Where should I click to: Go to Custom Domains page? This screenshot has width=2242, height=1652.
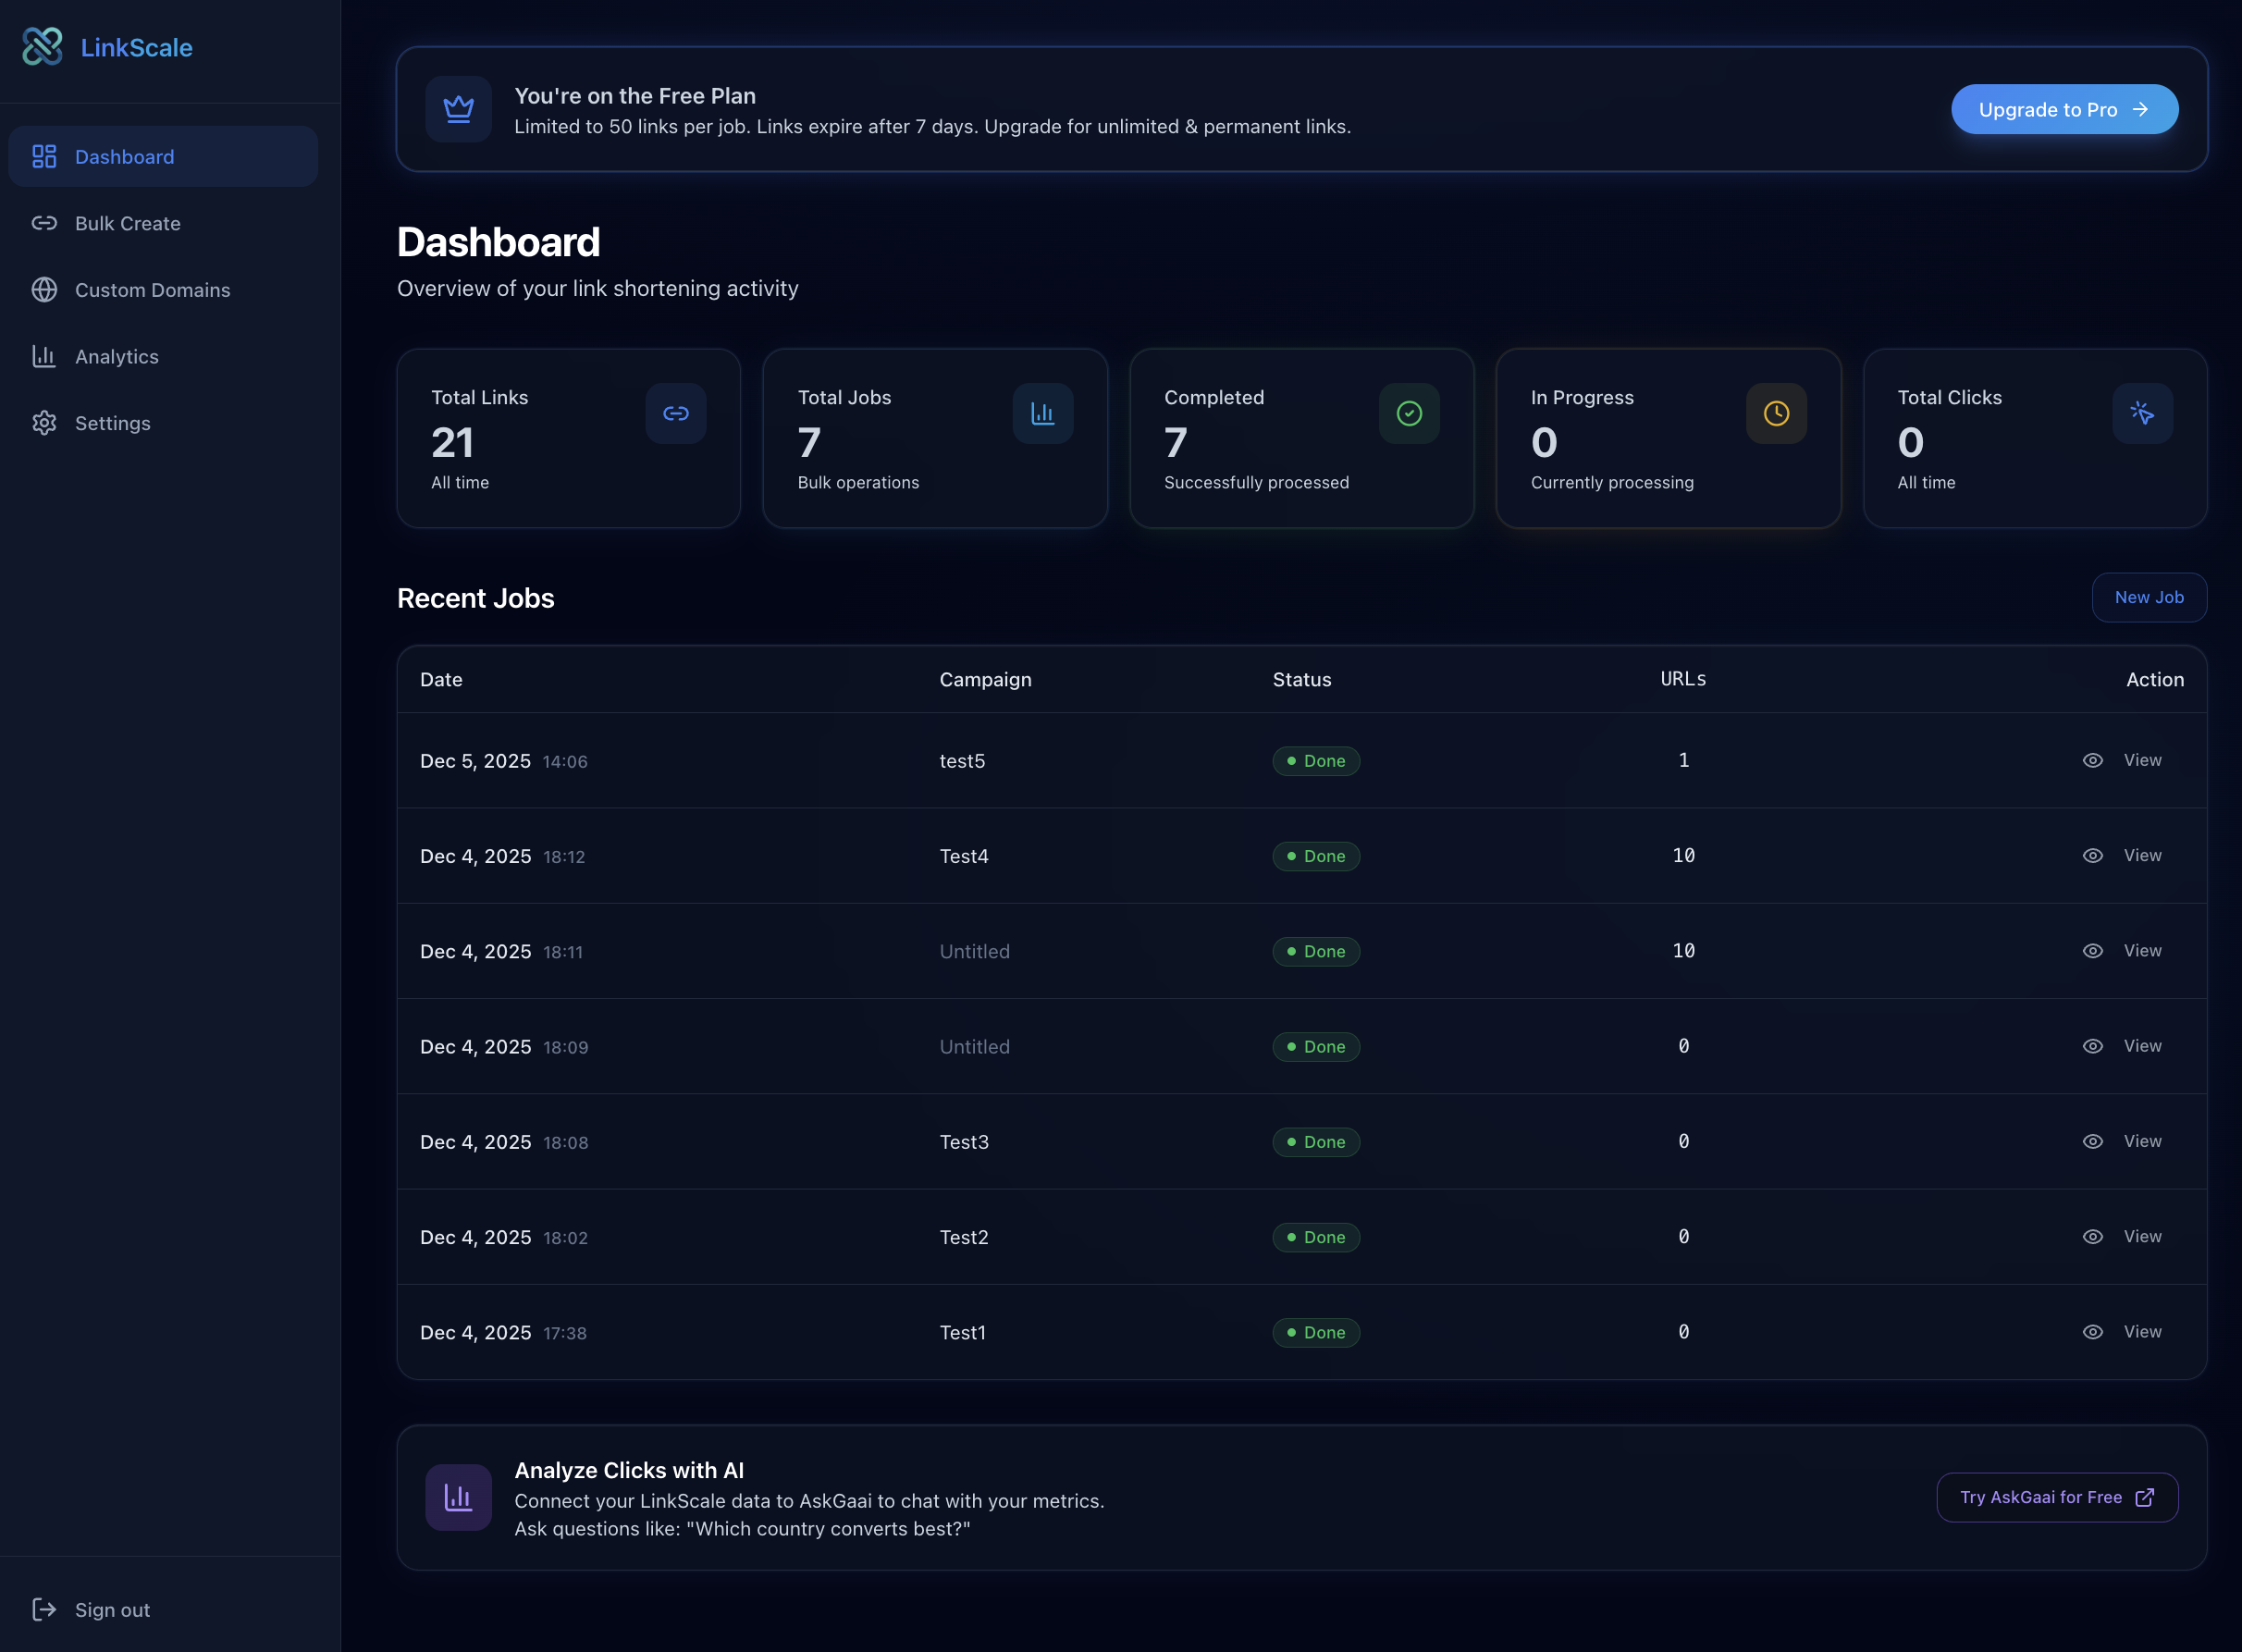pyautogui.click(x=152, y=290)
